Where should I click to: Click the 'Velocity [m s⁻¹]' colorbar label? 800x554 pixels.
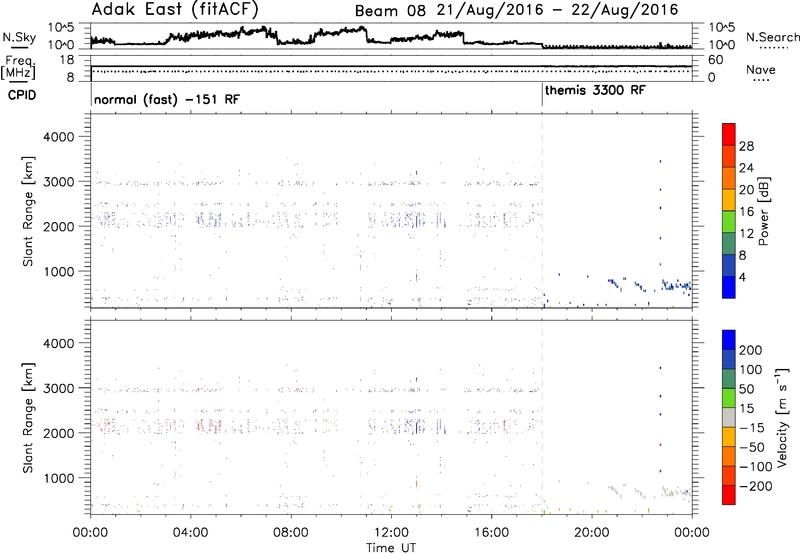[781, 417]
